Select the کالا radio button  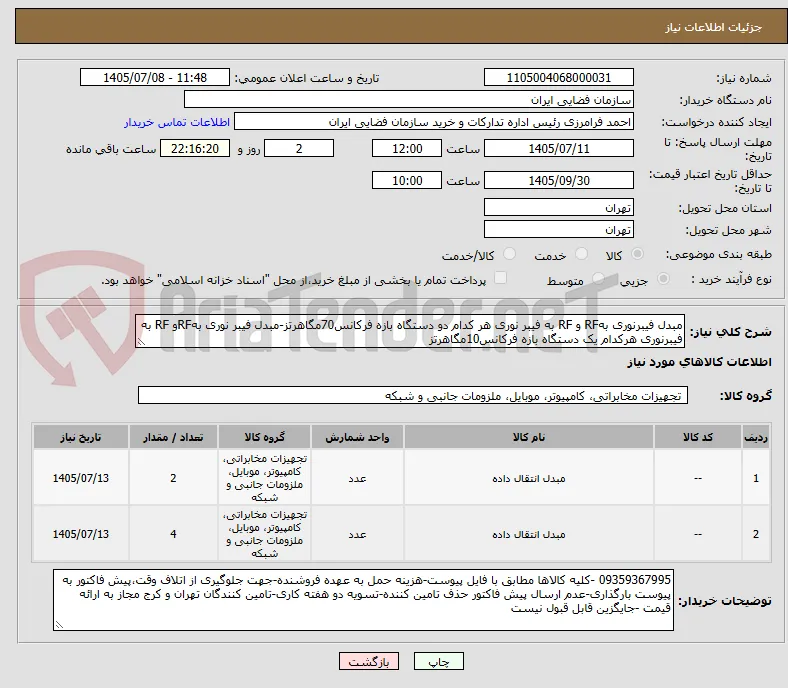click(637, 254)
